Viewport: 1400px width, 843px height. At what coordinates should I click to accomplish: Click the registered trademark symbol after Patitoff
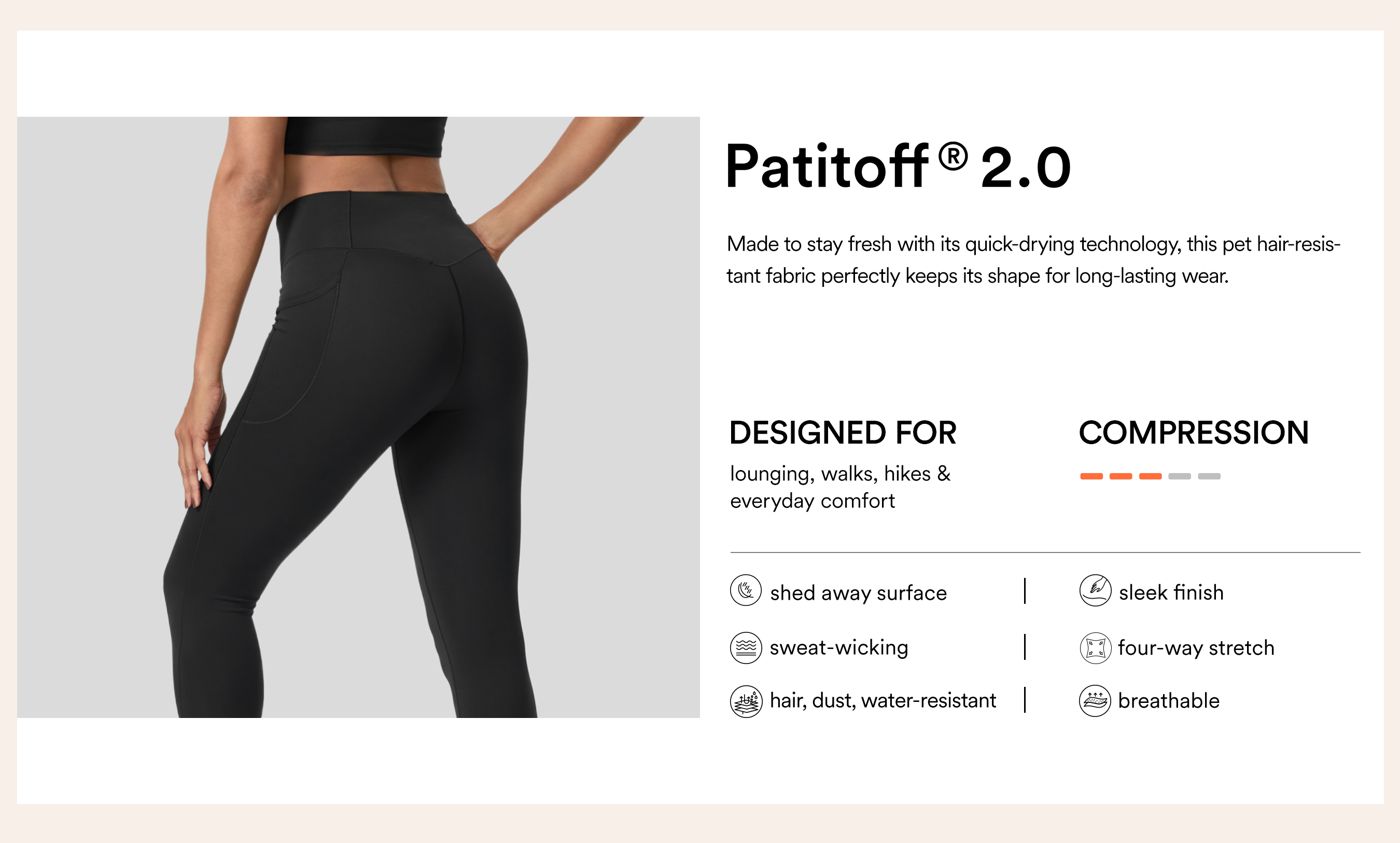(x=954, y=155)
